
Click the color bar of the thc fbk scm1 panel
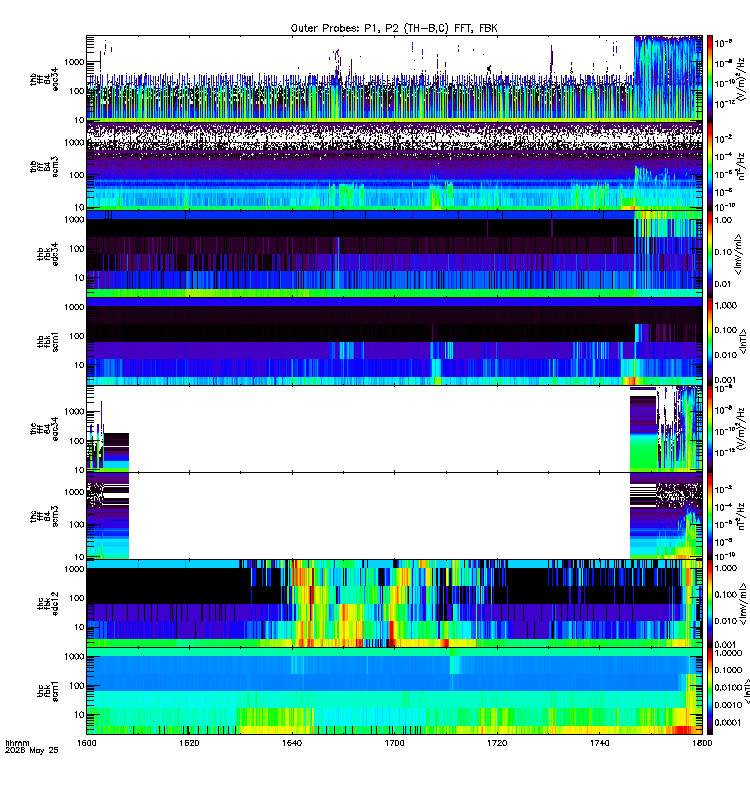(x=710, y=691)
